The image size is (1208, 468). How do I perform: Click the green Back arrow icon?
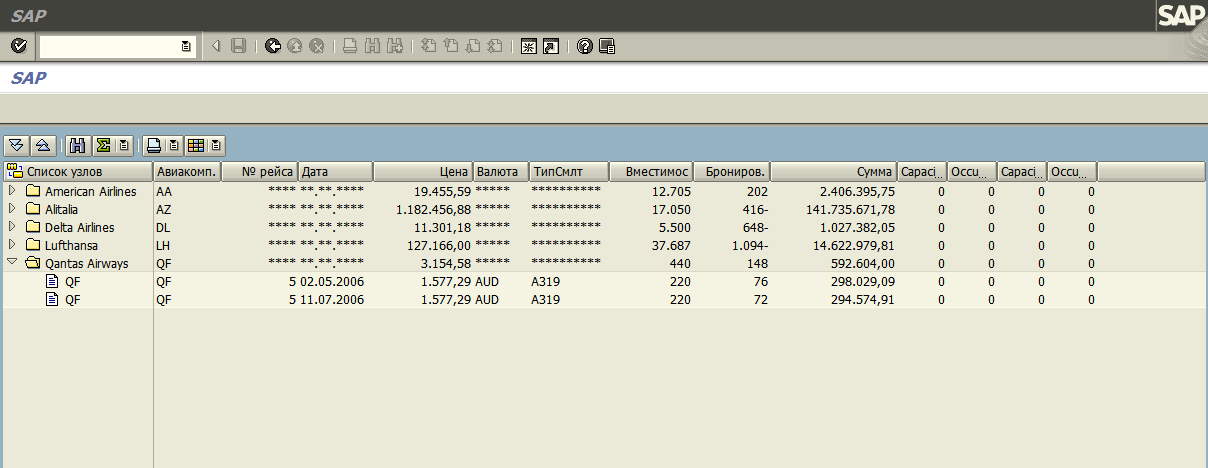273,46
